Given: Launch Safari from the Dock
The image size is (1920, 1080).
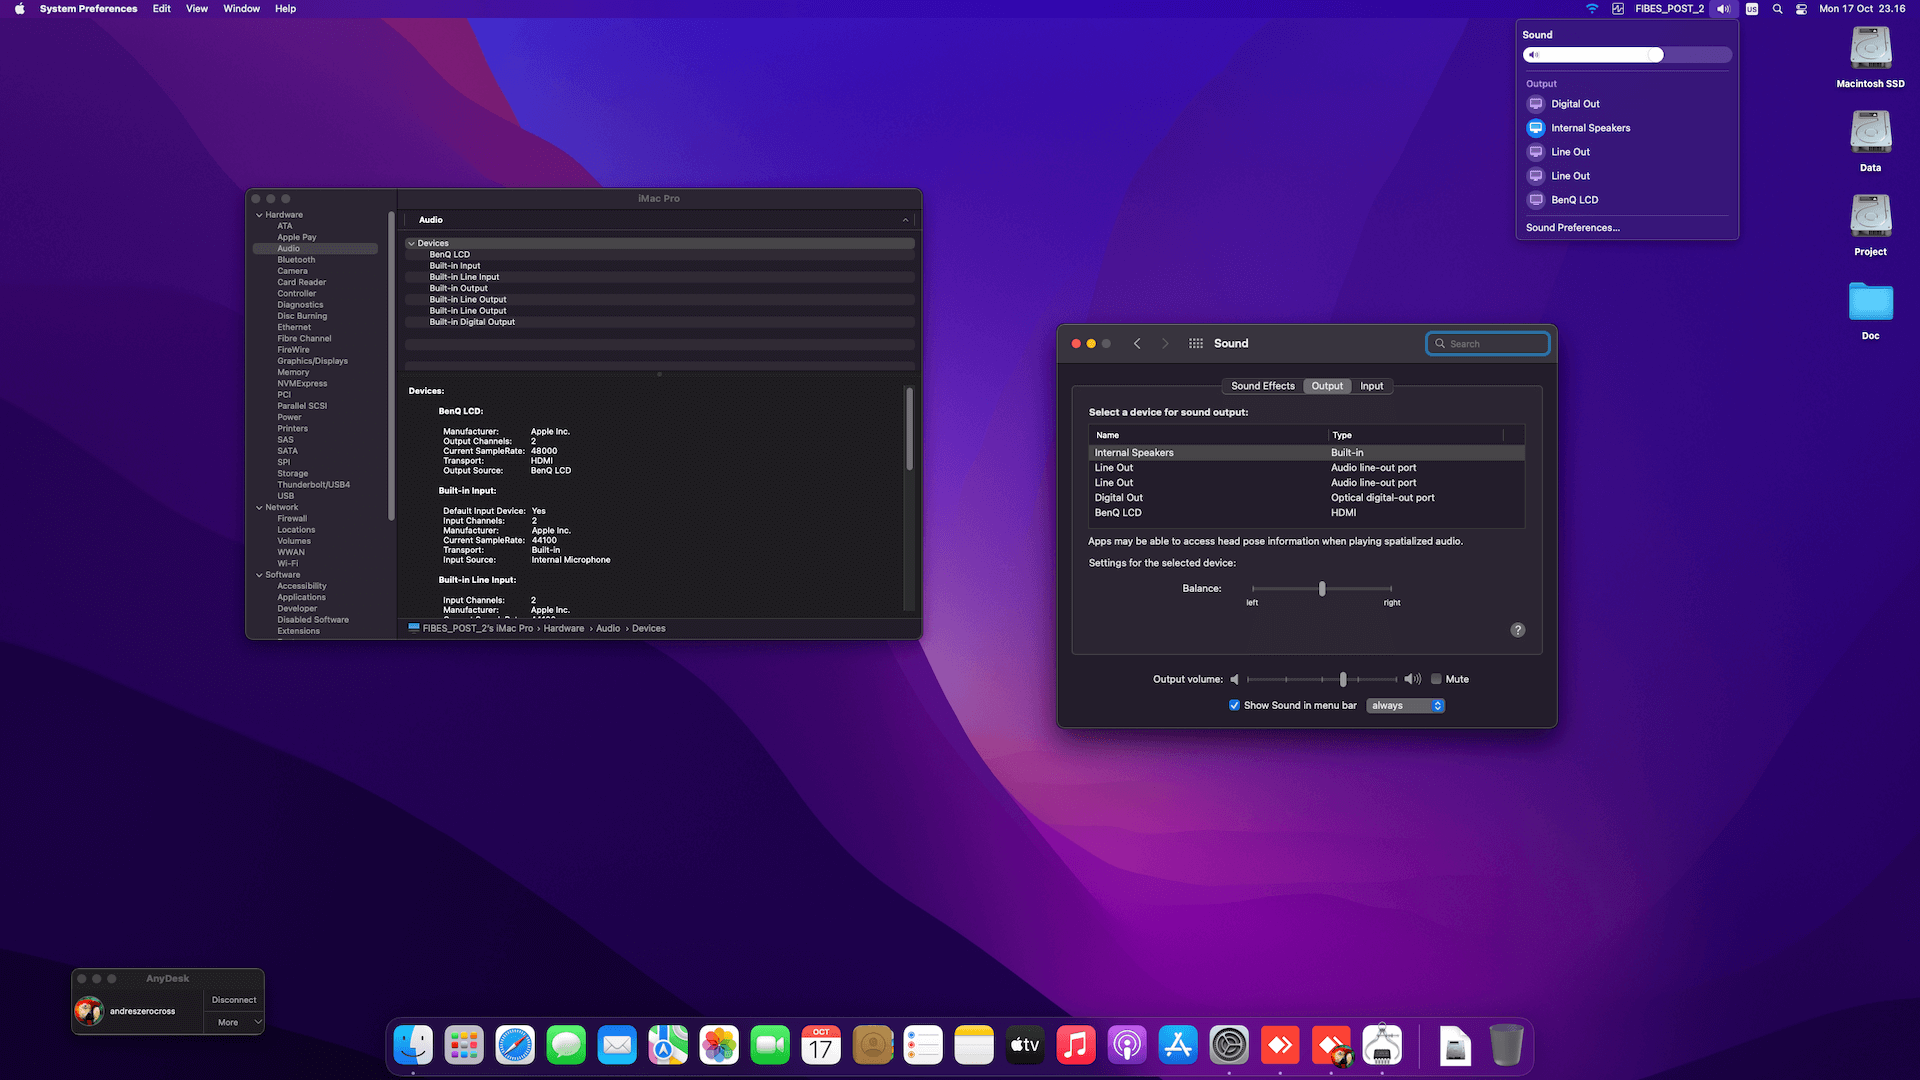Looking at the screenshot, I should coord(515,1046).
